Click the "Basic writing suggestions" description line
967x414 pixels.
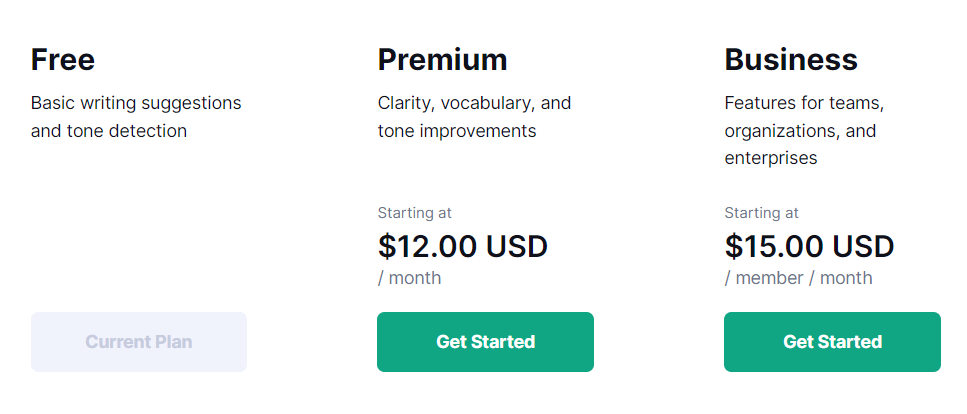click(x=136, y=103)
